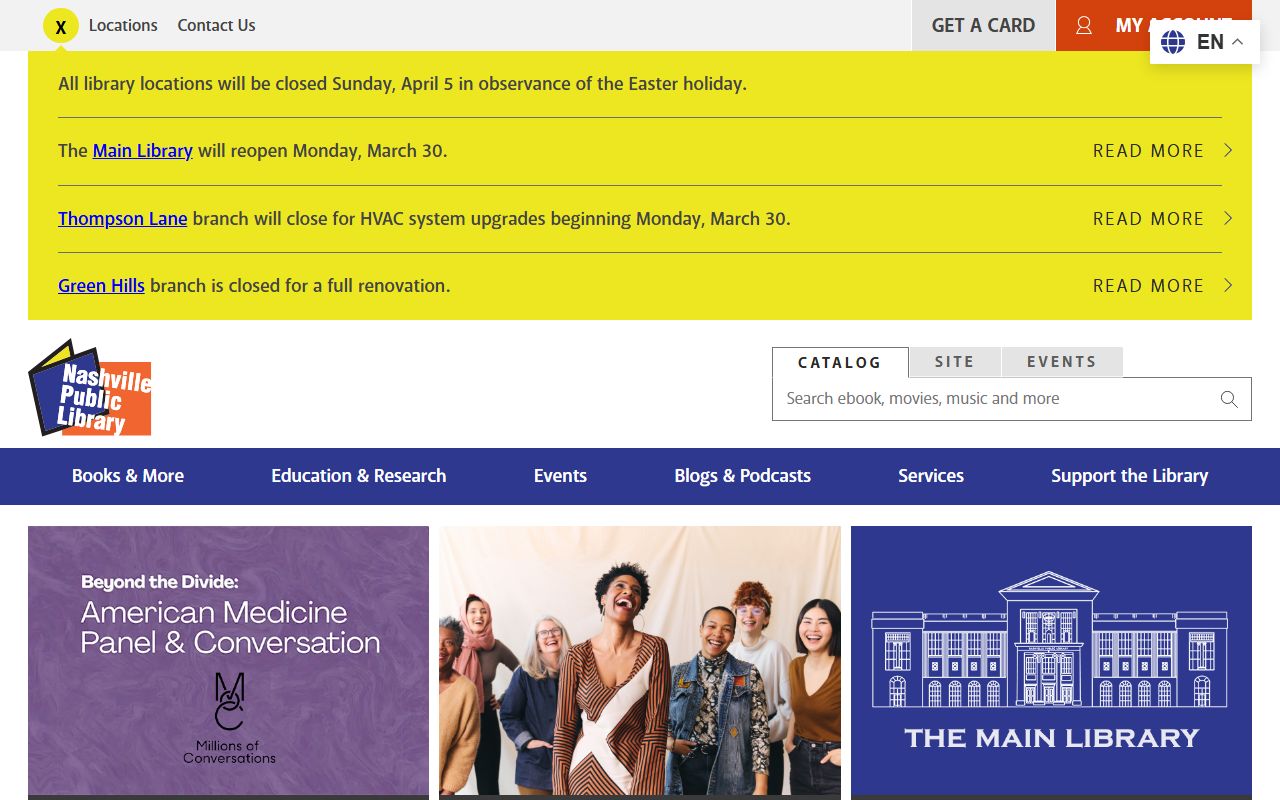Open the Main Library Read More arrow
Image resolution: width=1280 pixels, height=800 pixels.
click(1228, 151)
